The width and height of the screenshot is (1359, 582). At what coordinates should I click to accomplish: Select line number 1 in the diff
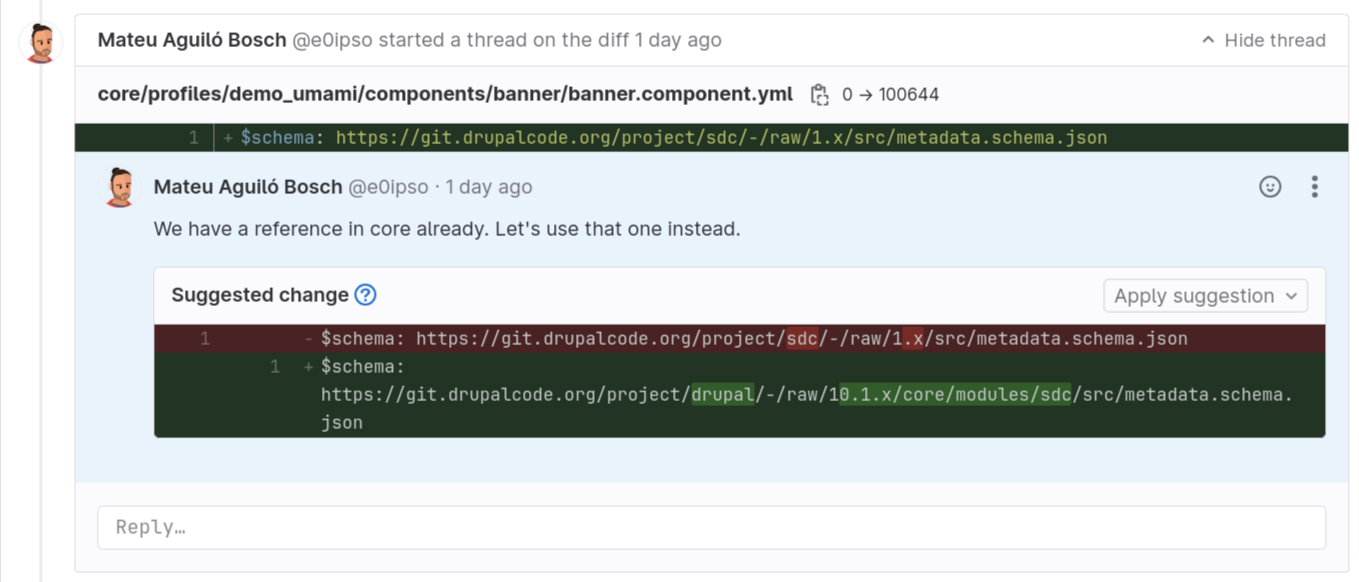(193, 137)
